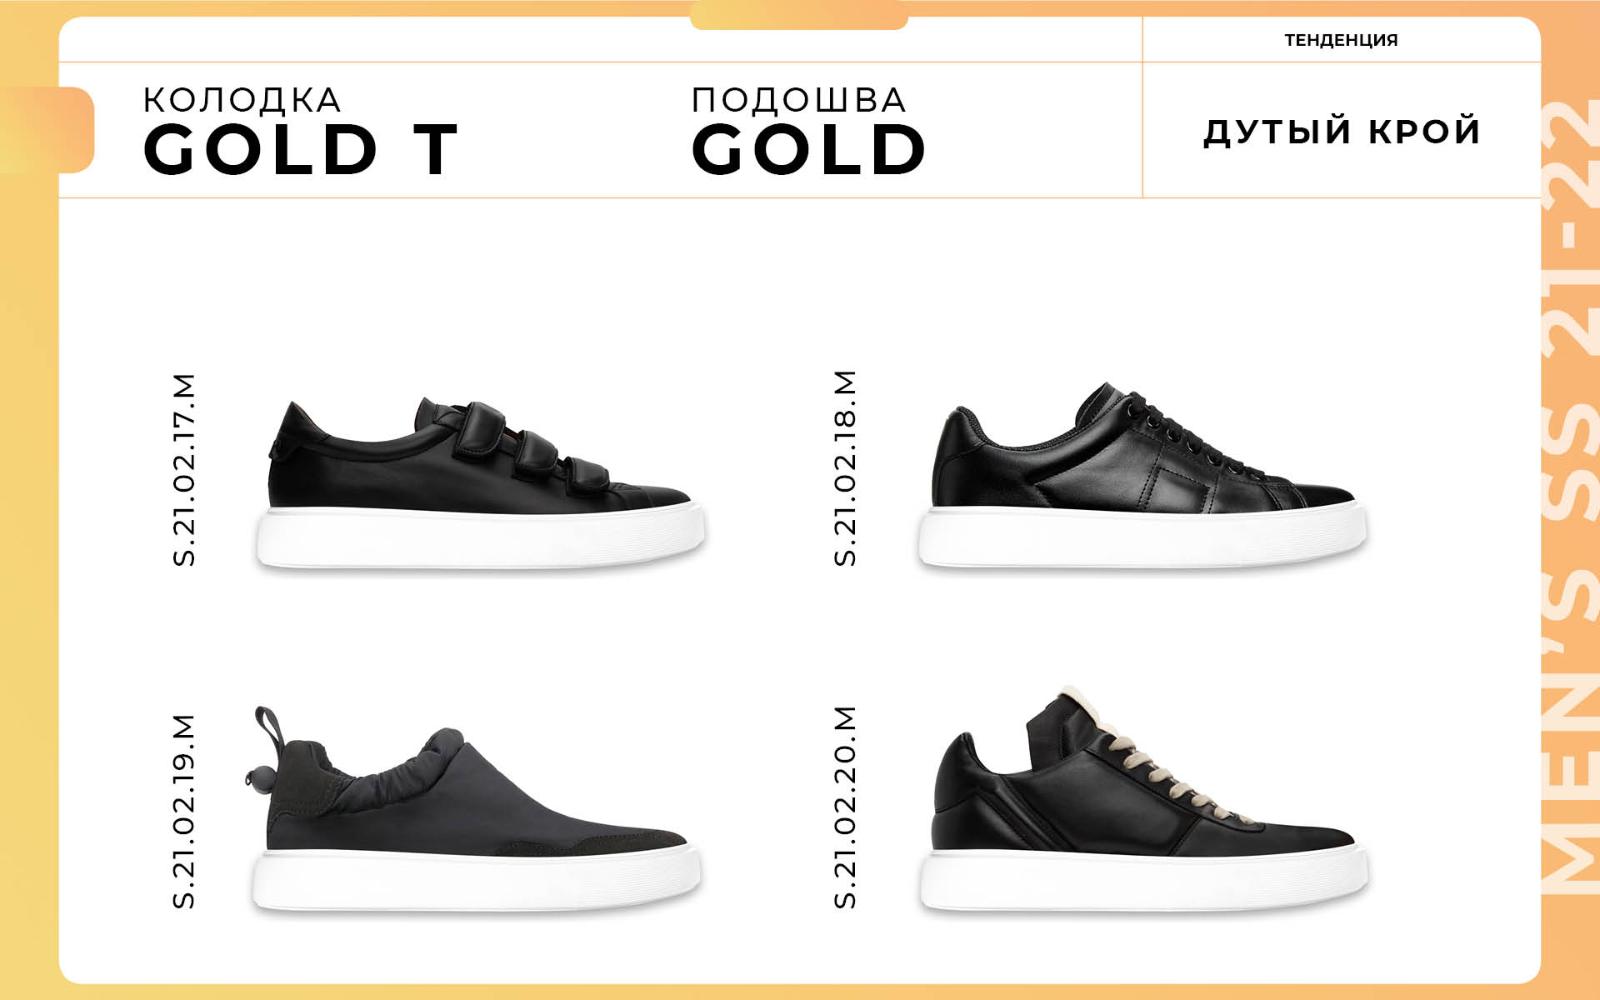Click the GOLD T last heading
1600x1000 pixels.
300,150
